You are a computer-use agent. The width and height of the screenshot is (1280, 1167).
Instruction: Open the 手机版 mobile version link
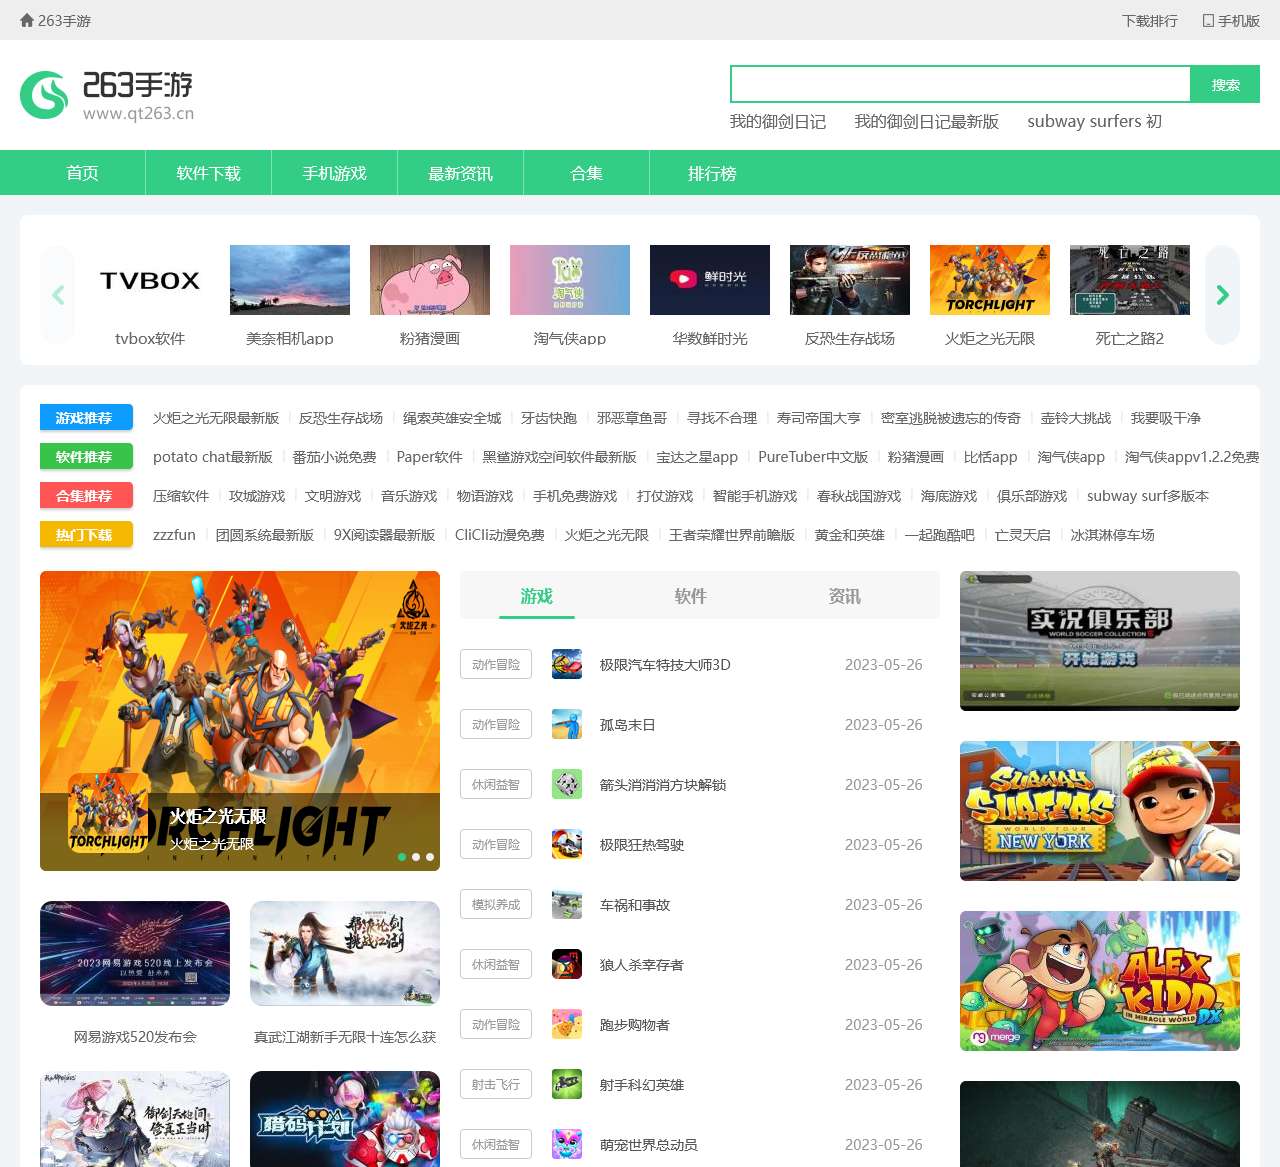pos(1231,20)
